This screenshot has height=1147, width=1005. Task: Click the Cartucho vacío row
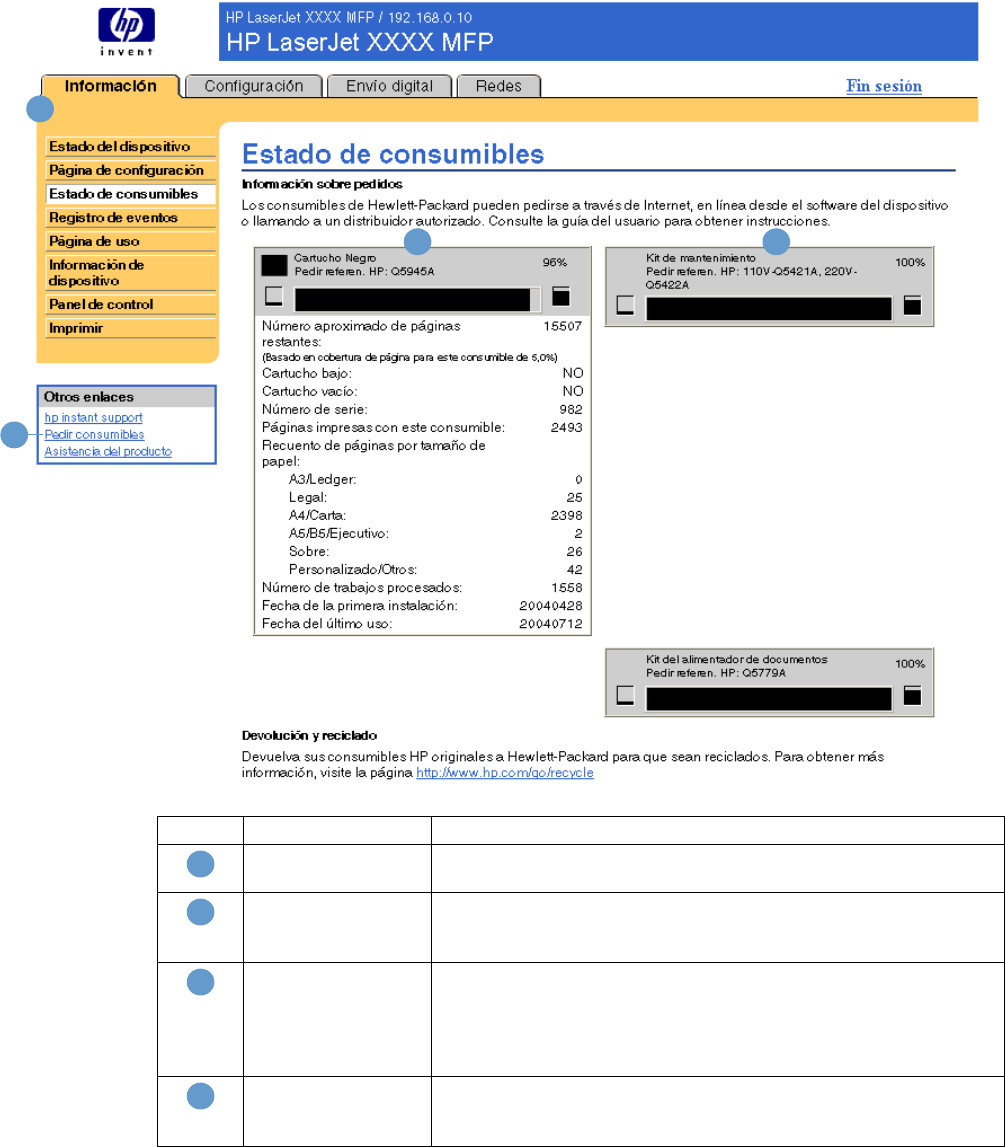coord(423,391)
